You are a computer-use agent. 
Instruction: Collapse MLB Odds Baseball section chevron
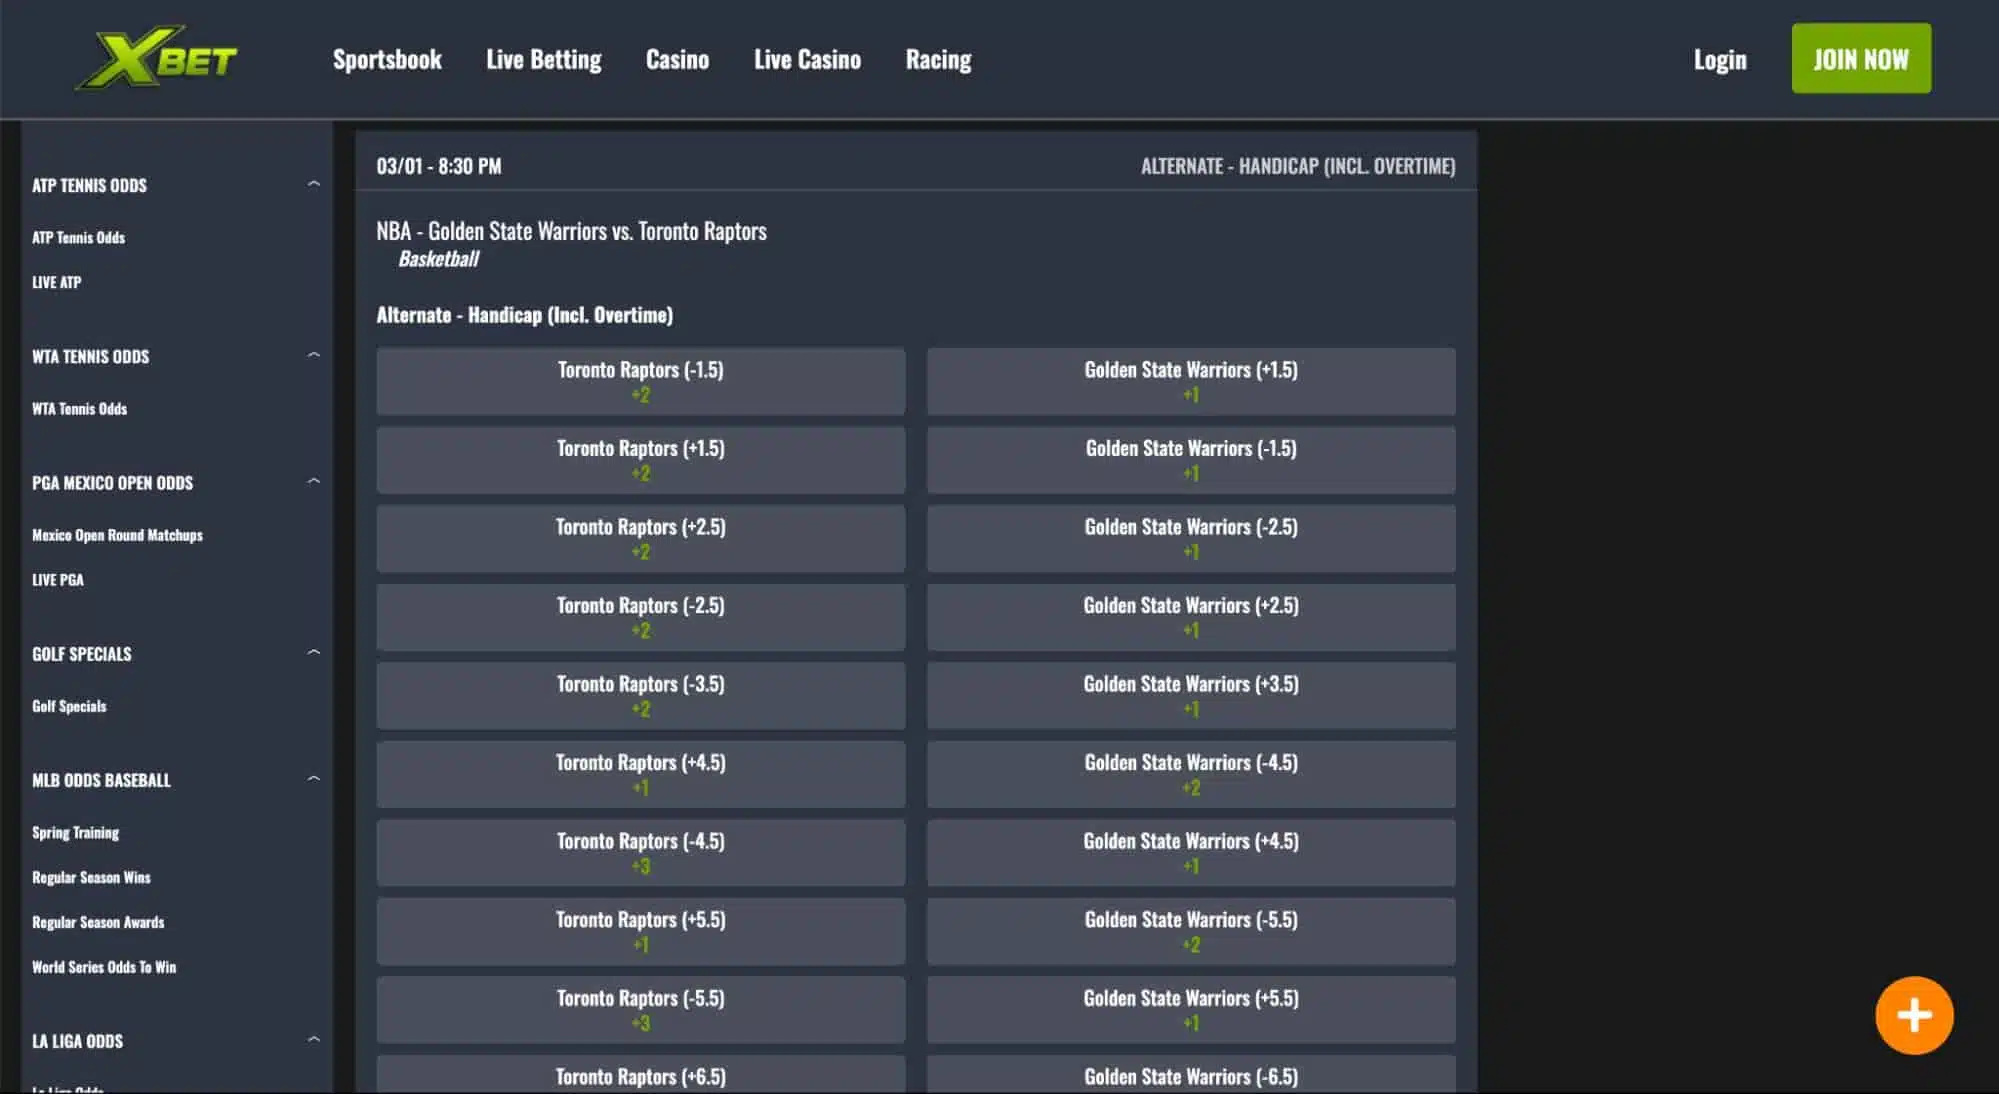point(313,778)
